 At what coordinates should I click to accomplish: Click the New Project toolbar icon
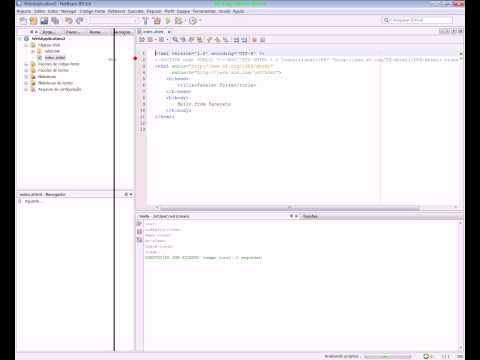pos(33,21)
